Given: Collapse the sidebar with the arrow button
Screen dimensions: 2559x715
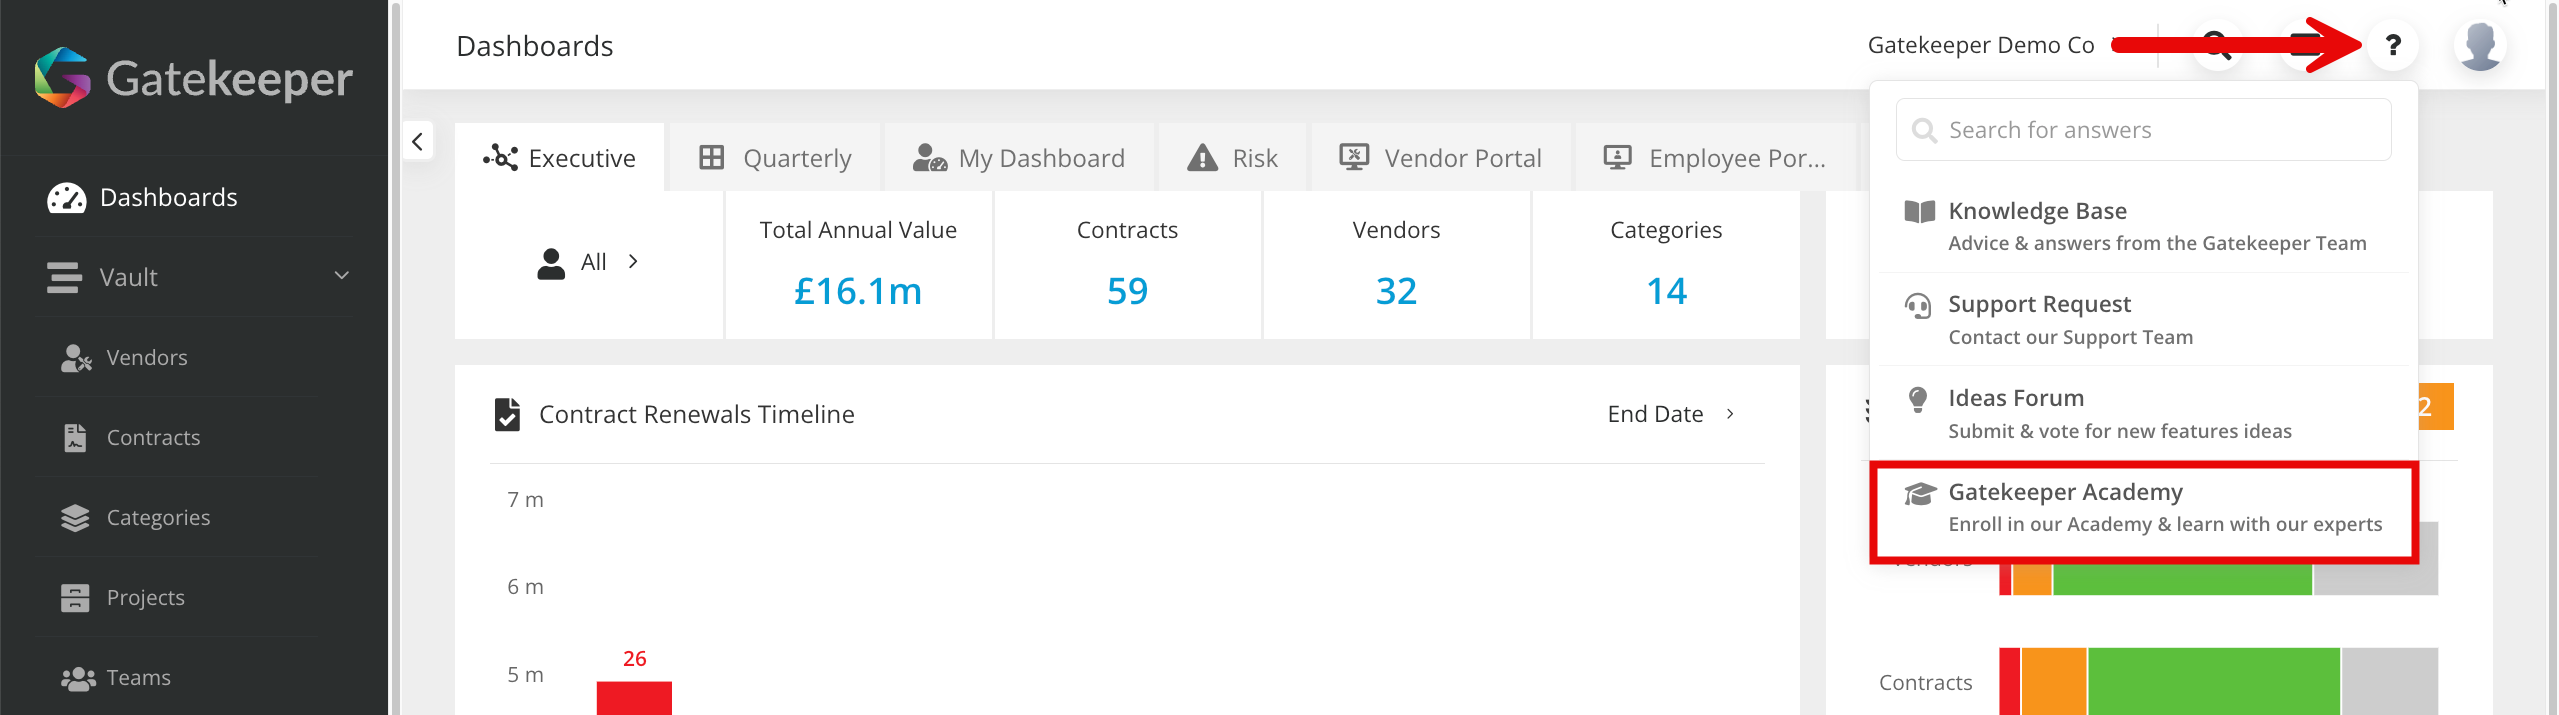Looking at the screenshot, I should (x=418, y=142).
